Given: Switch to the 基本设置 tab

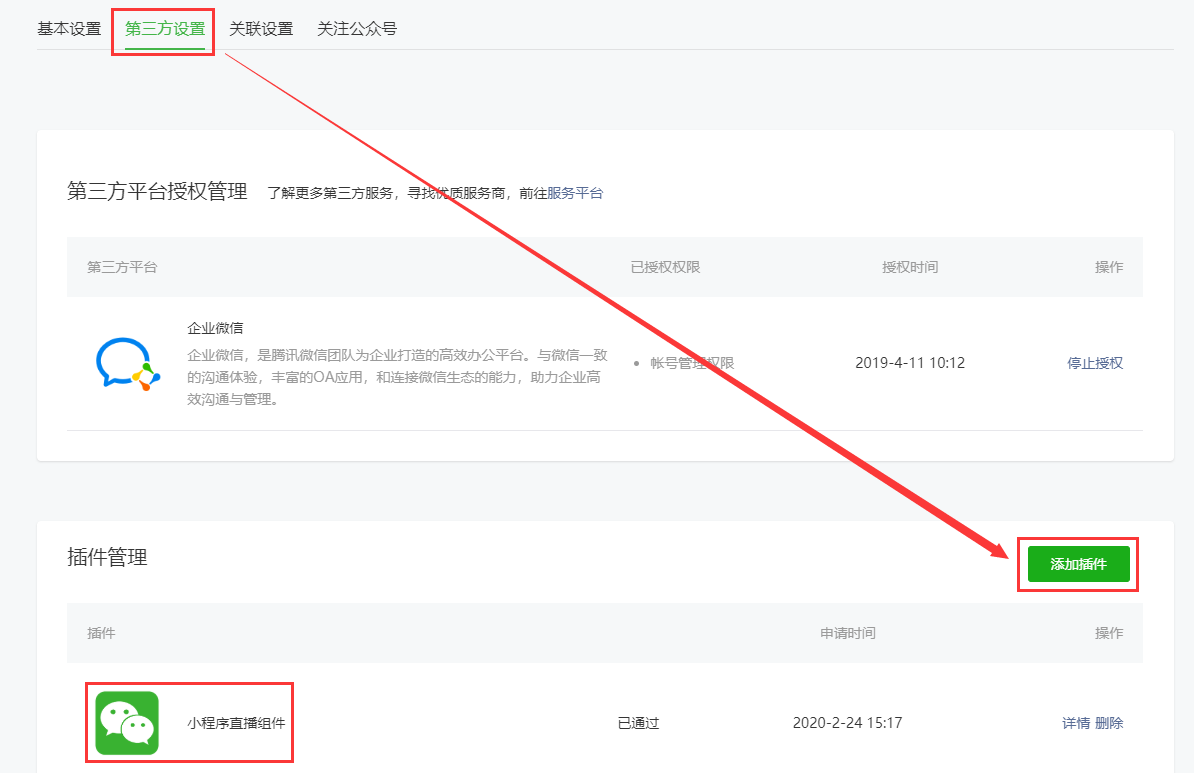Looking at the screenshot, I should coord(69,28).
